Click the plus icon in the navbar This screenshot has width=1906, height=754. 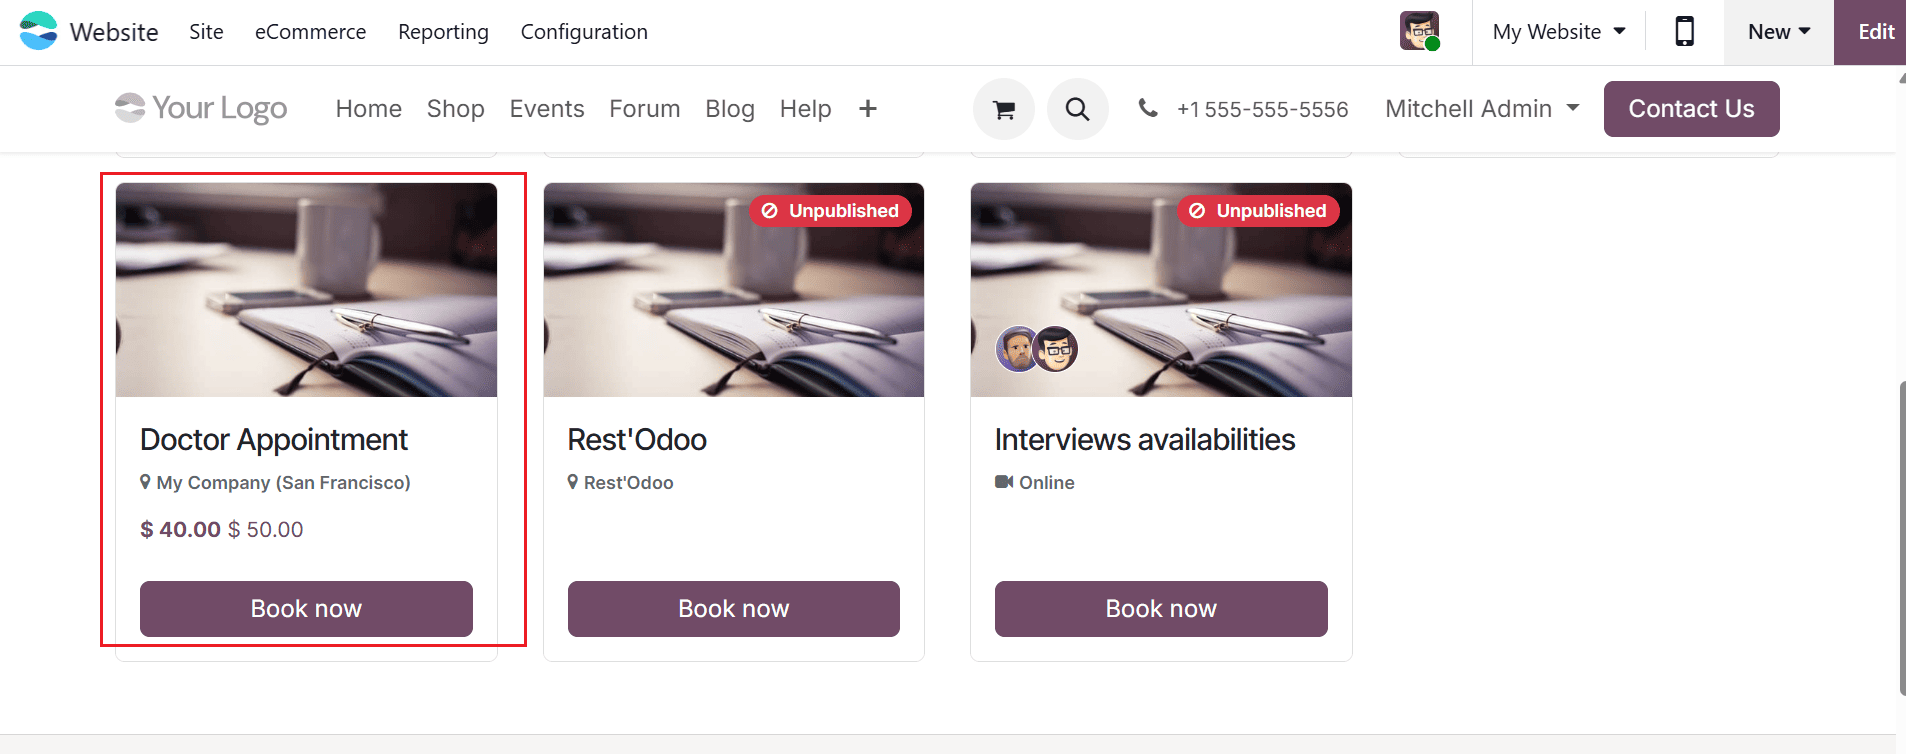867,108
